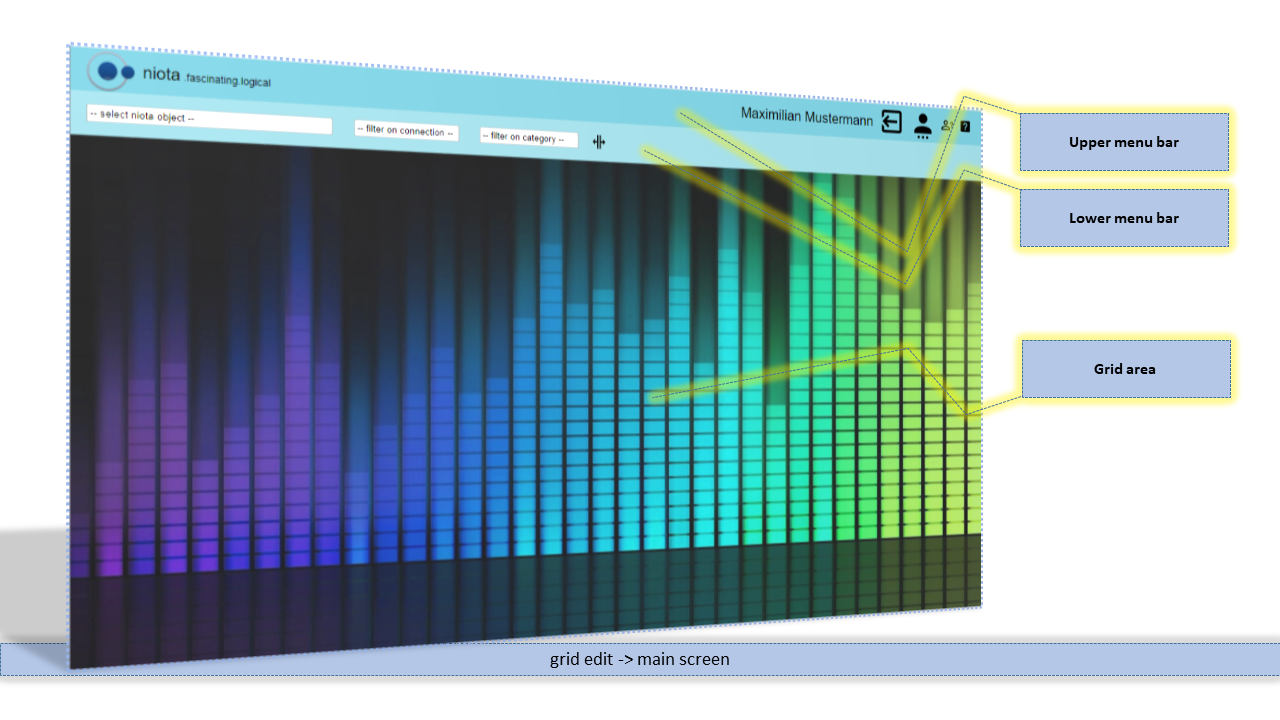This screenshot has height=720, width=1280.
Task: Expand the 'filter on category' dropdown
Action: click(528, 137)
